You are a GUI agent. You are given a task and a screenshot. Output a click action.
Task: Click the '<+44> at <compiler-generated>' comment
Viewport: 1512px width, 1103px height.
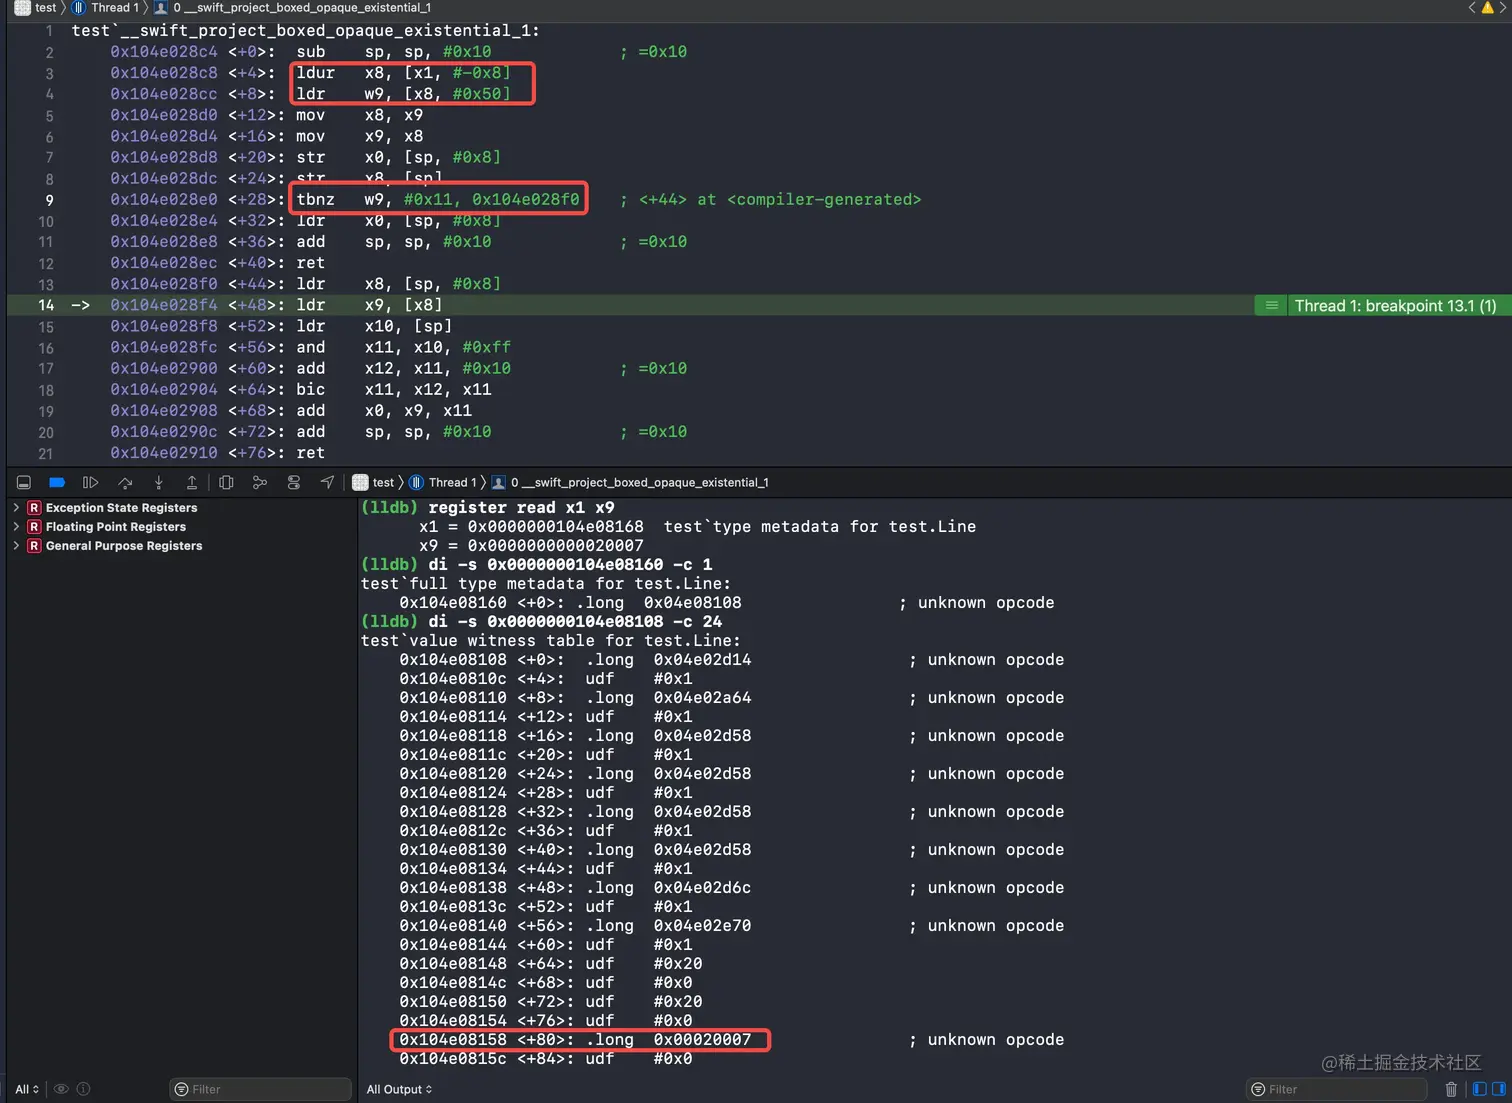[780, 200]
